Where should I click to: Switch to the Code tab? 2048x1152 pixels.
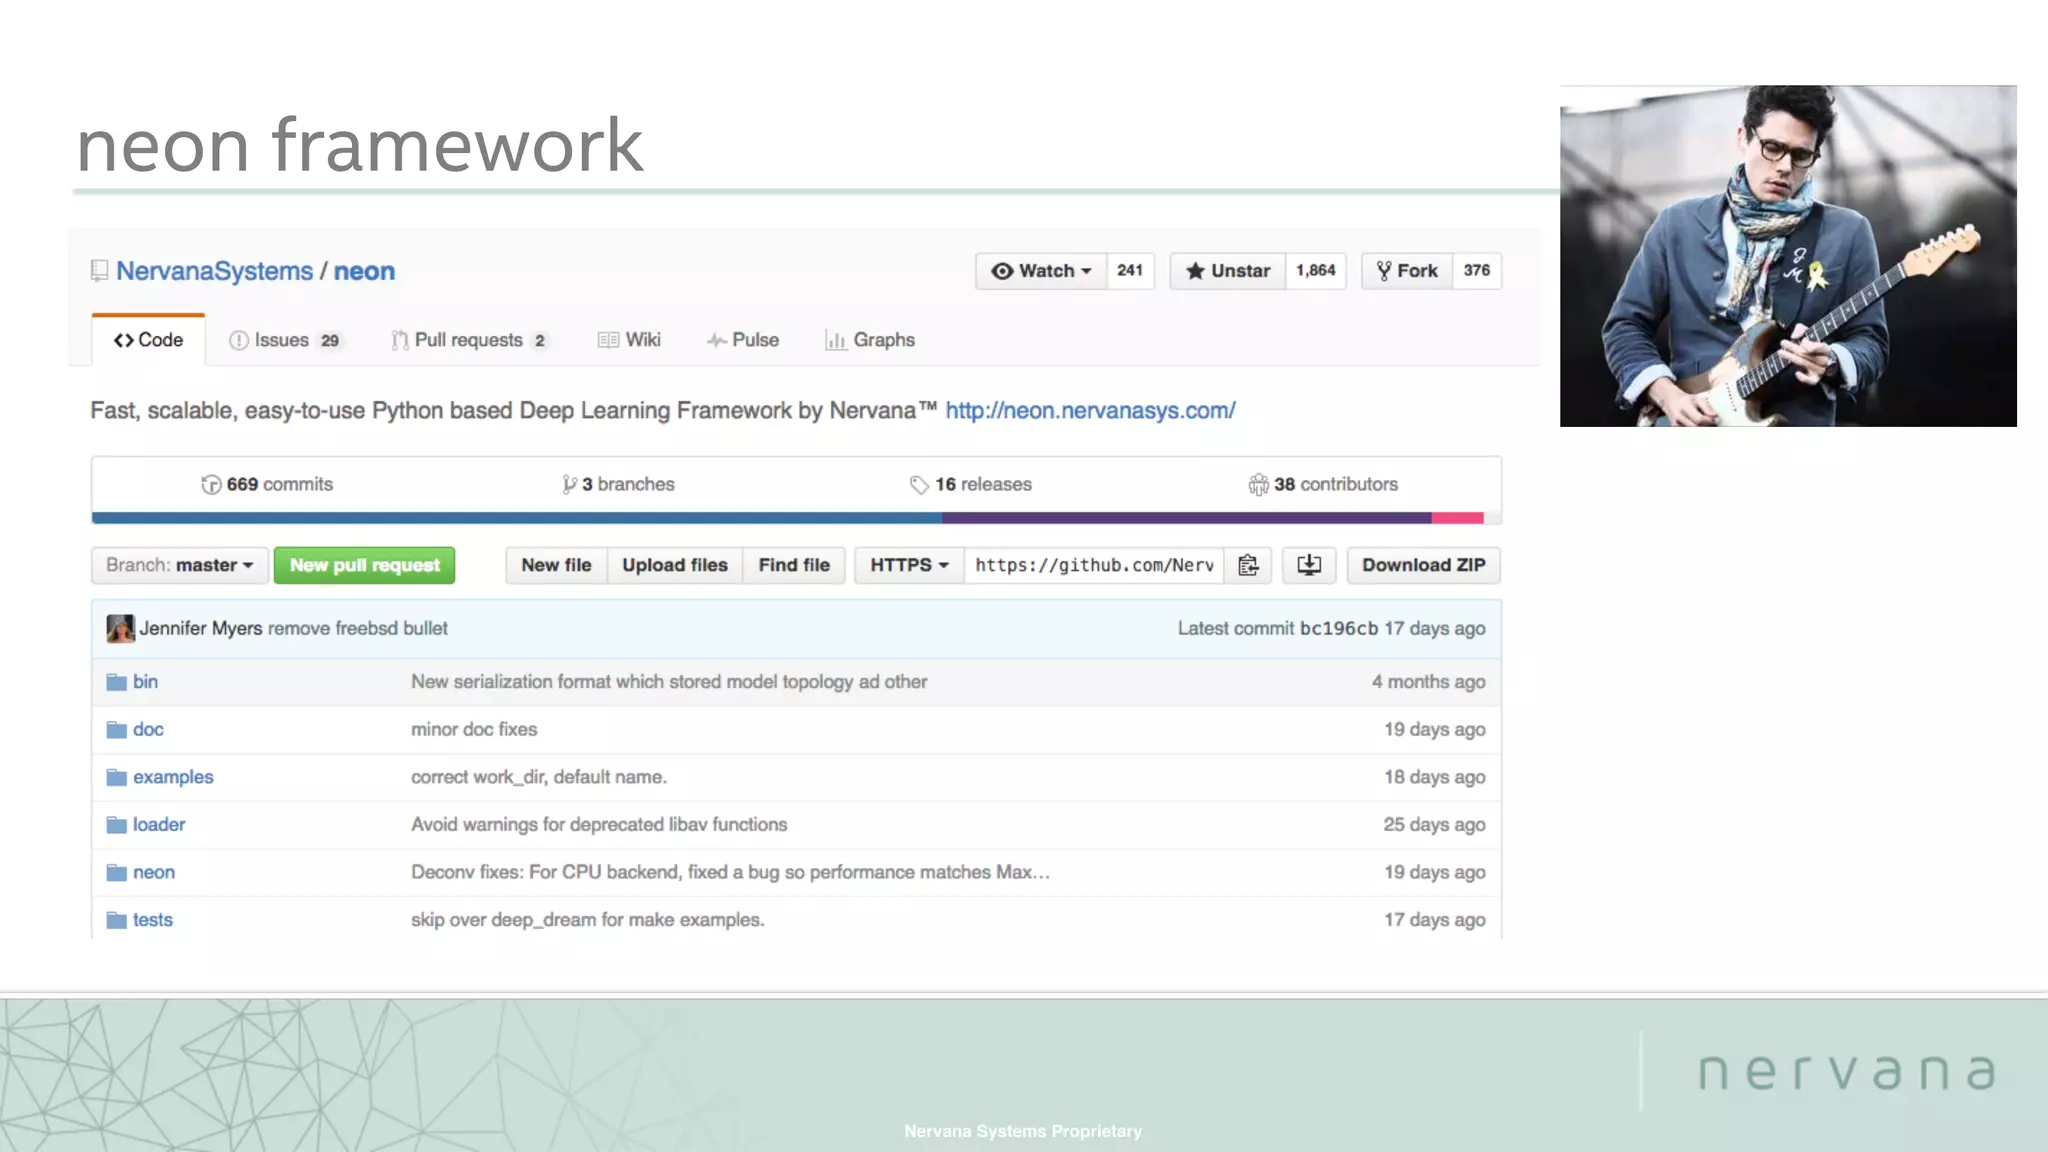(148, 340)
